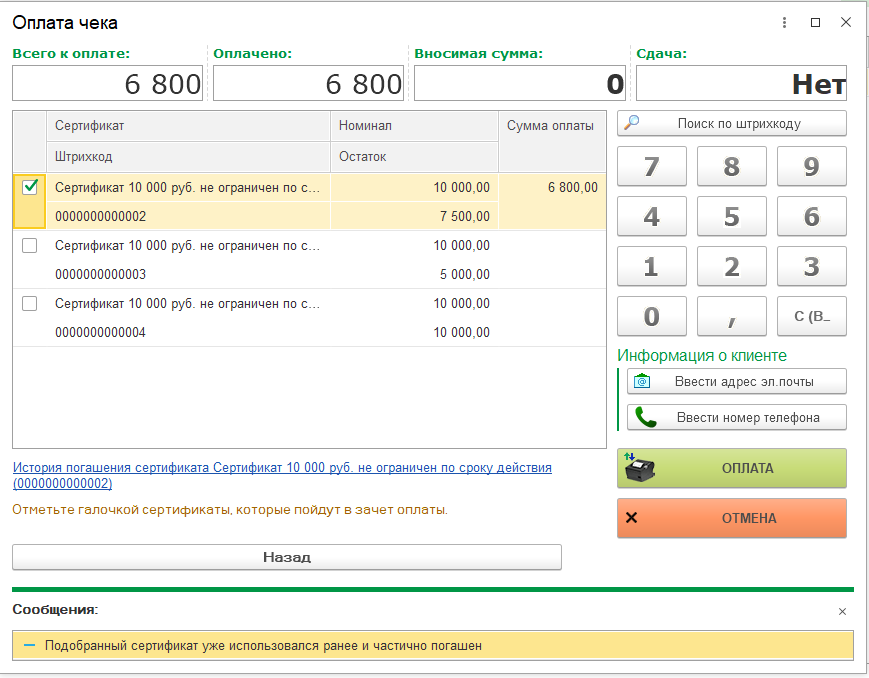869x678 pixels.
Task: Click Остаток column header
Action: 414,157
